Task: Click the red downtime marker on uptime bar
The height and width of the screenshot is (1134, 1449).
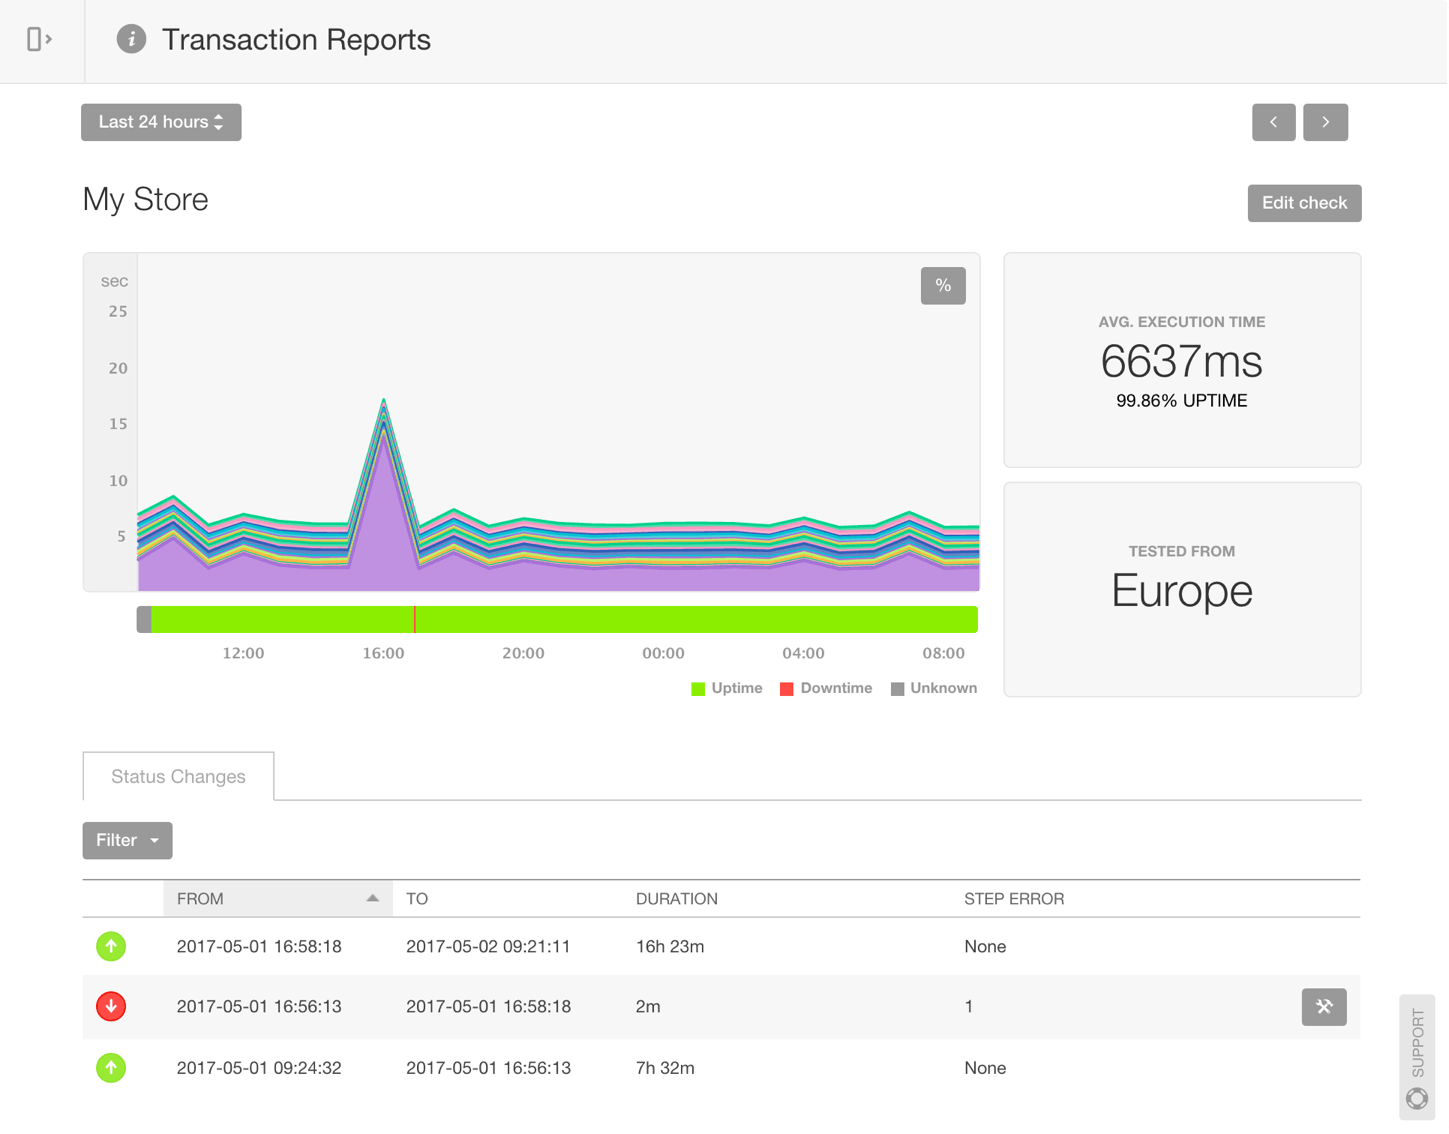Action: (415, 620)
